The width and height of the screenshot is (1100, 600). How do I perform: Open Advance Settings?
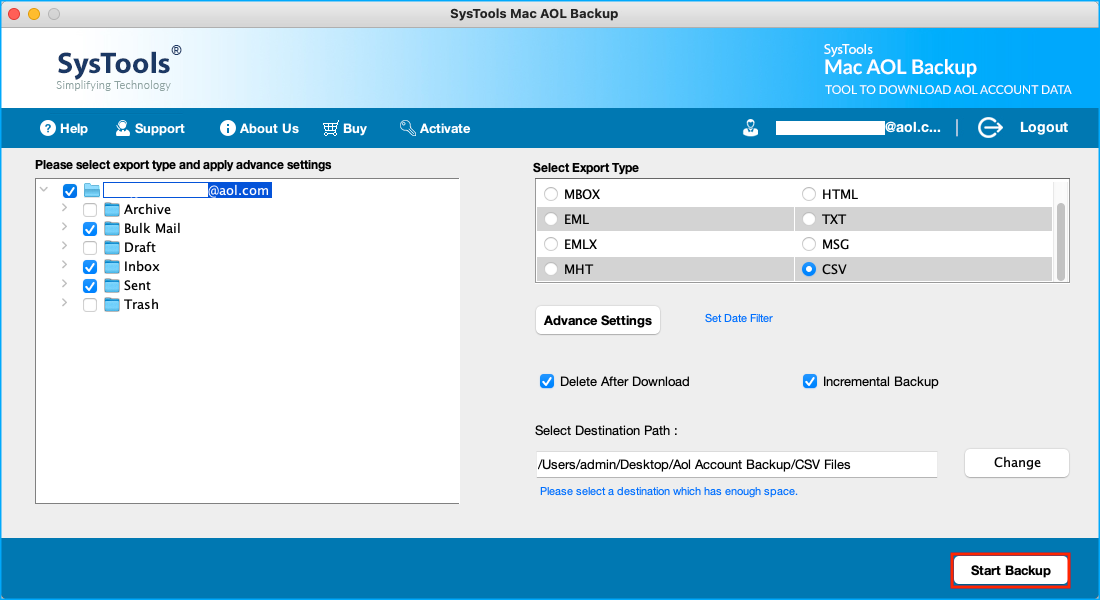[x=598, y=320]
